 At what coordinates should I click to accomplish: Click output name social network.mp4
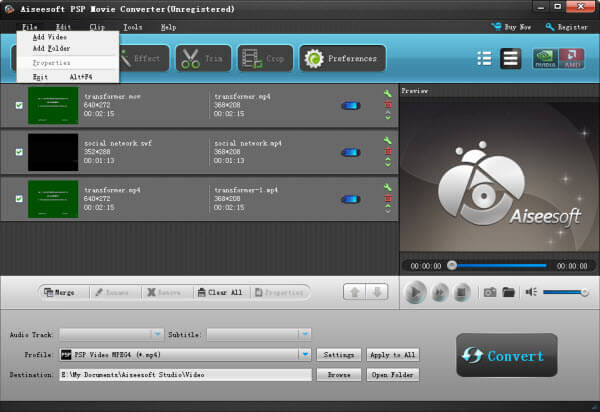248,143
